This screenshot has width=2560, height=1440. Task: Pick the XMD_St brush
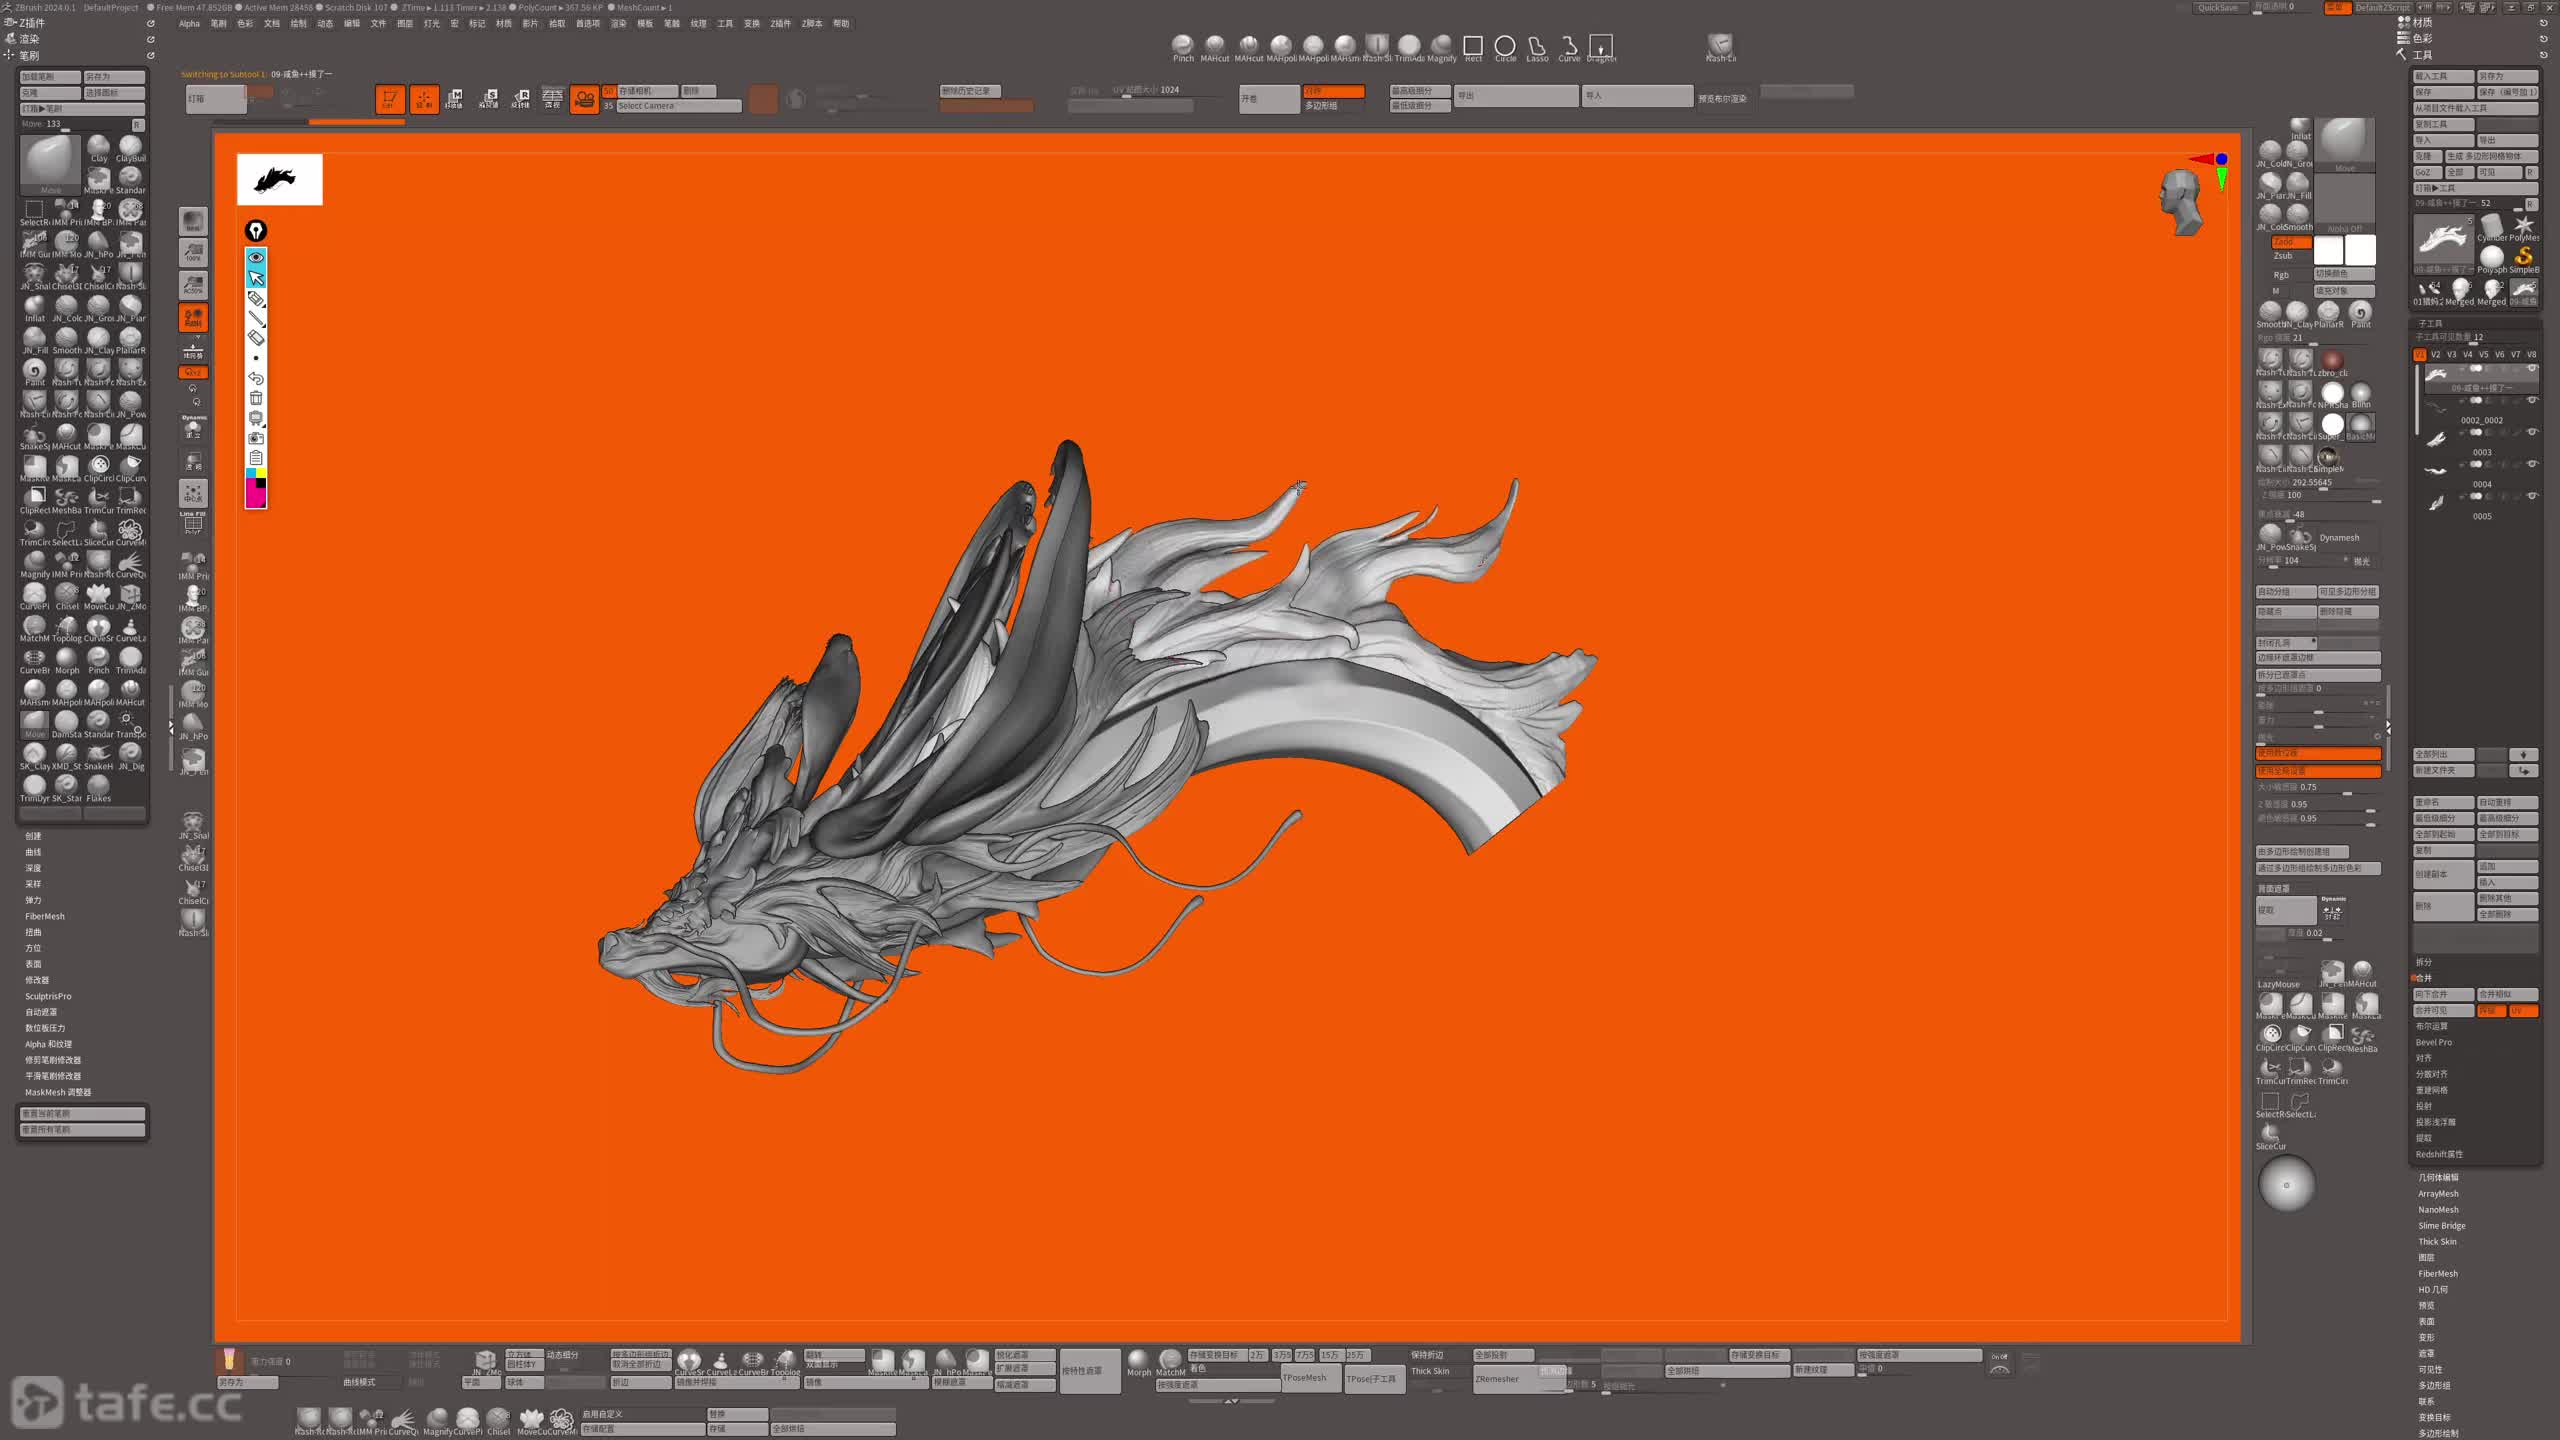[67, 755]
